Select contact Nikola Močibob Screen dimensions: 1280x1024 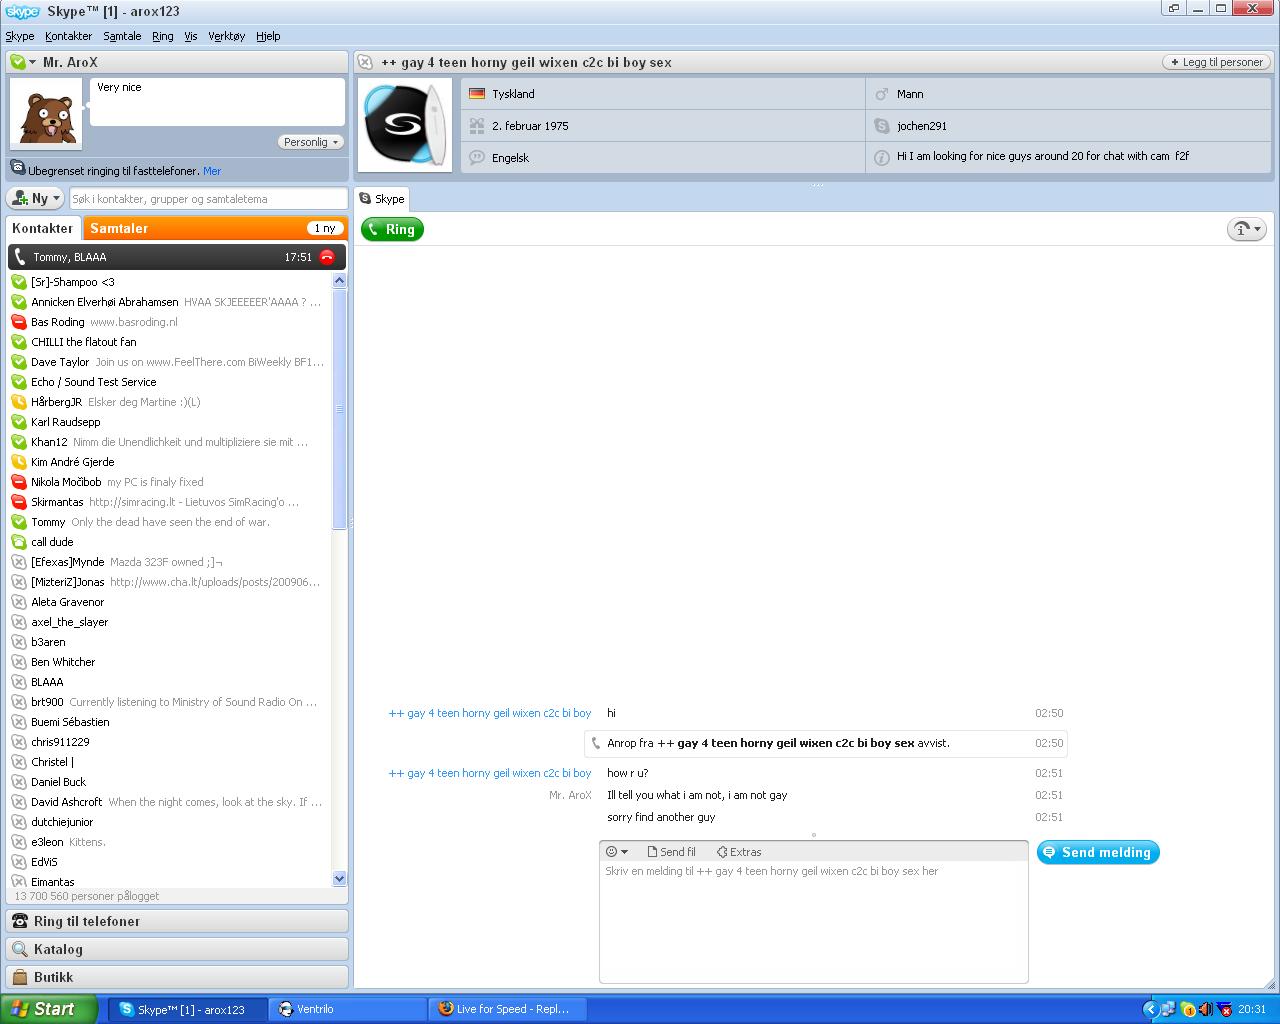168,482
